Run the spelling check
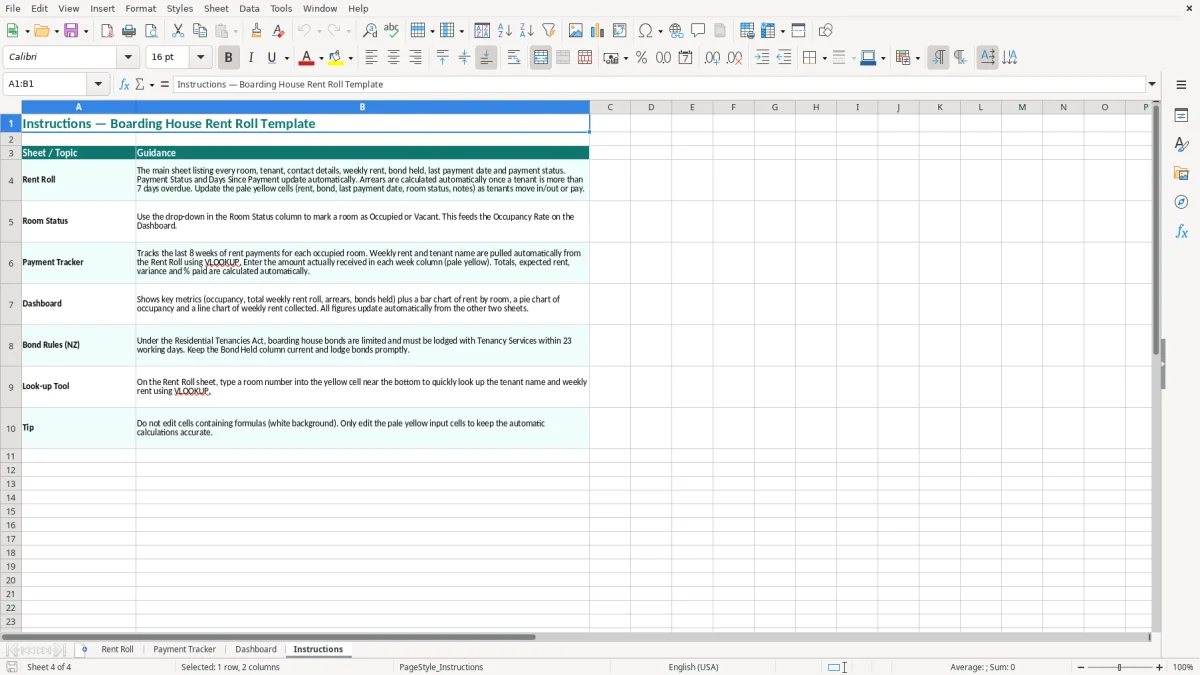Viewport: 1200px width, 675px height. click(392, 31)
